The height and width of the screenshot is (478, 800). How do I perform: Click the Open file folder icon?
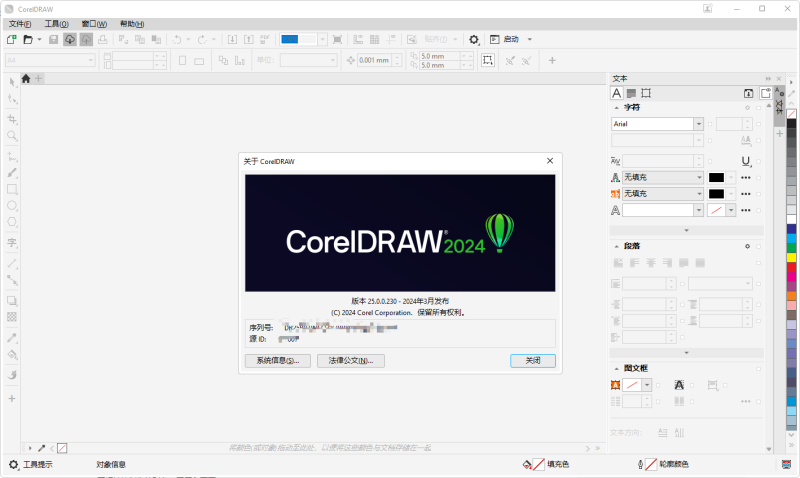click(x=27, y=39)
